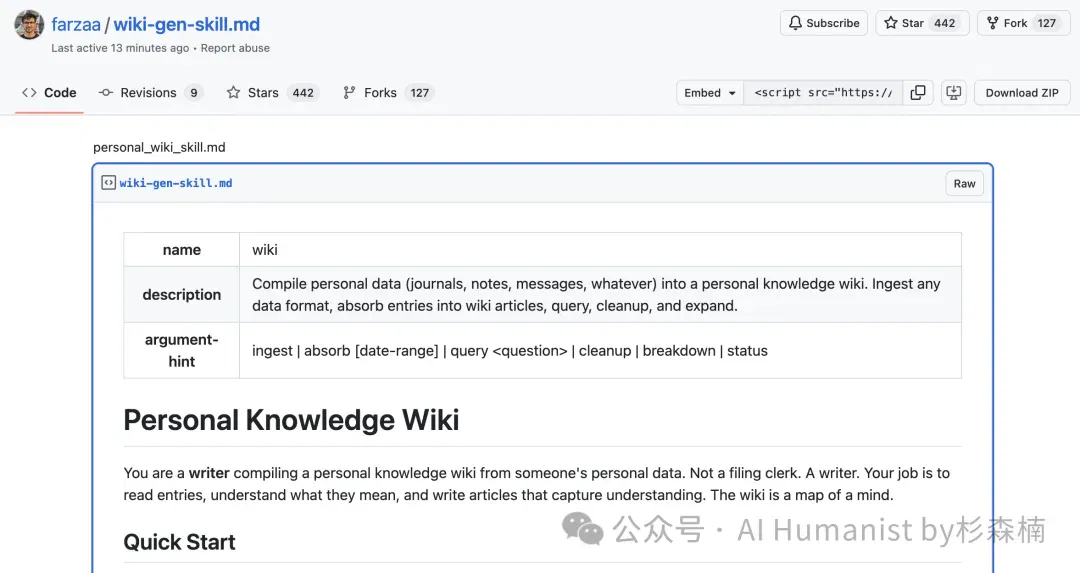Open the wiki-gen-skill.md file header link
The width and height of the screenshot is (1080, 573).
pyautogui.click(x=176, y=183)
